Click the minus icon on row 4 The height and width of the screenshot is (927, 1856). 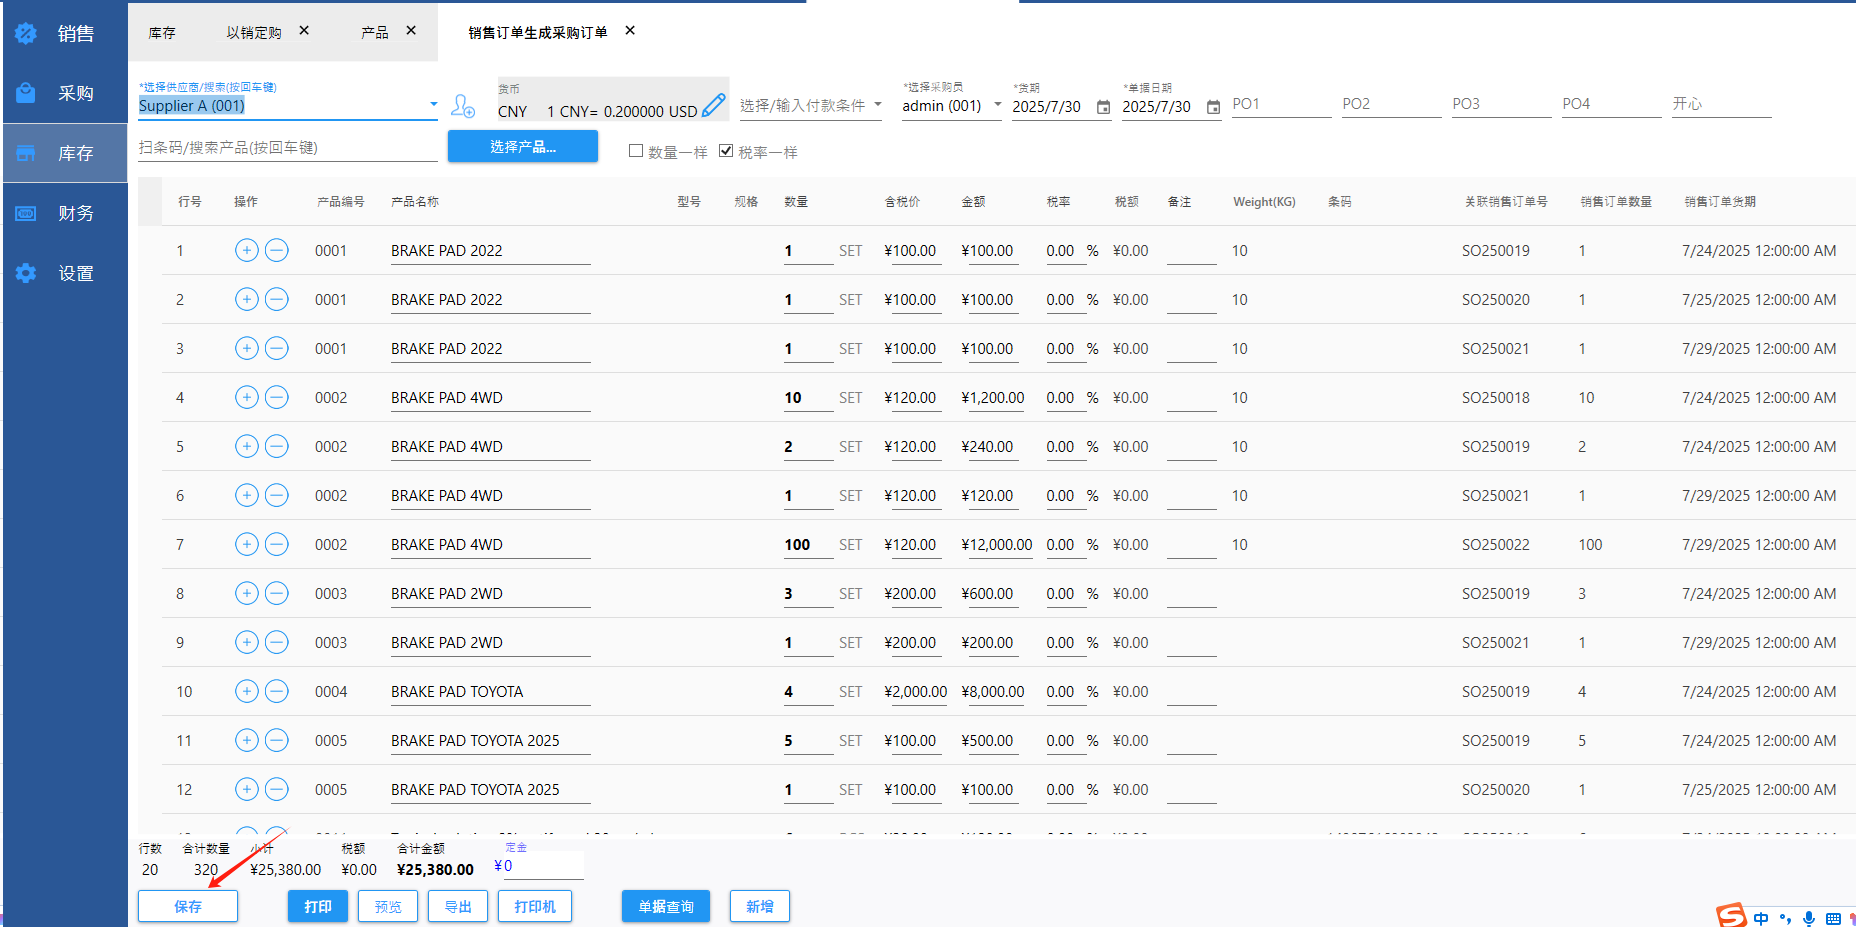277,397
